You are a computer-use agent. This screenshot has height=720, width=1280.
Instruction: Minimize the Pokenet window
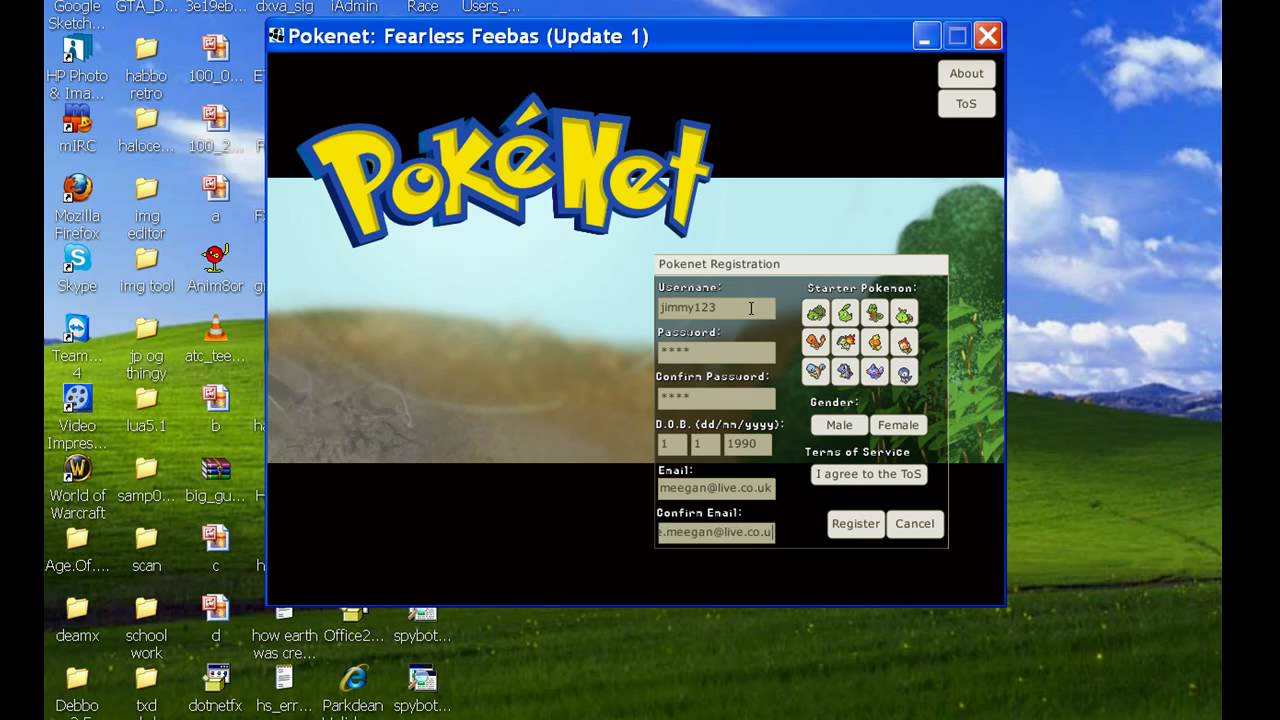927,37
